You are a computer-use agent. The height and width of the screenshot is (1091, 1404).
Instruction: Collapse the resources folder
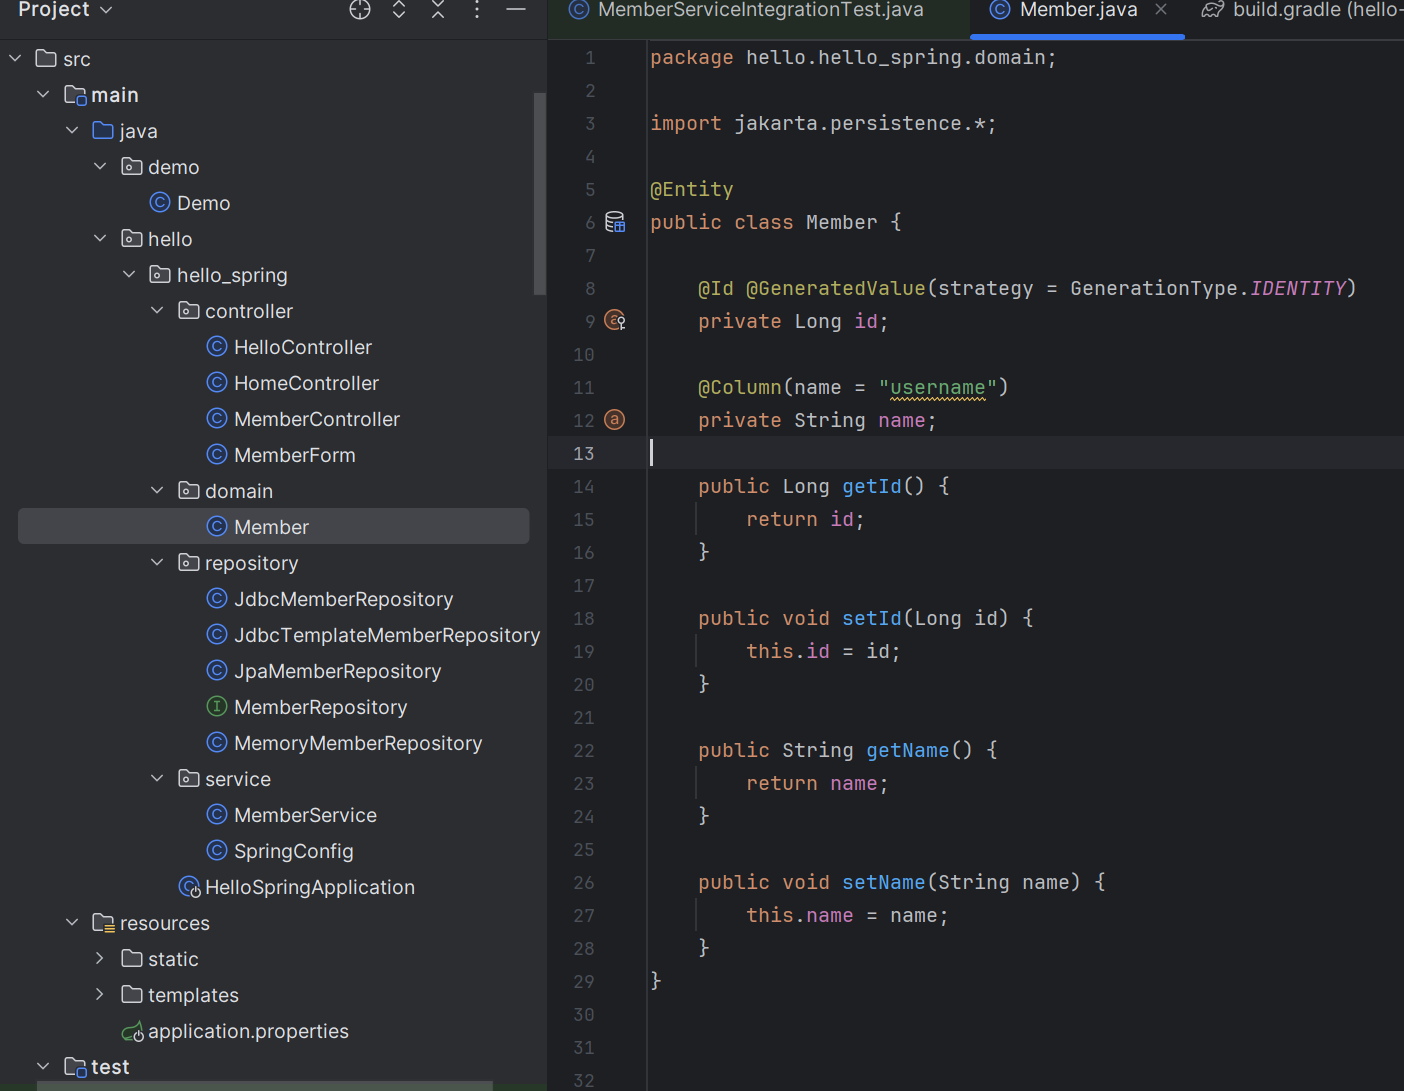72,923
